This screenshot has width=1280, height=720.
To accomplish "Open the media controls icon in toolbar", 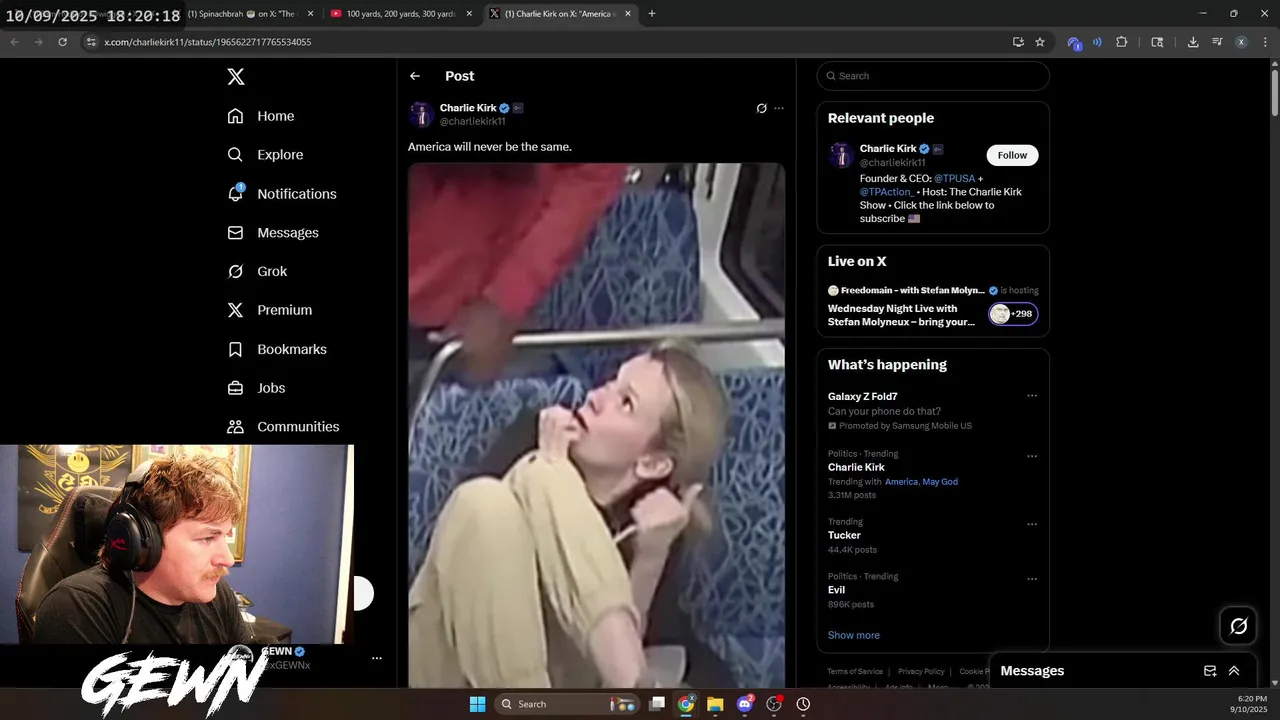I will coord(1217,42).
